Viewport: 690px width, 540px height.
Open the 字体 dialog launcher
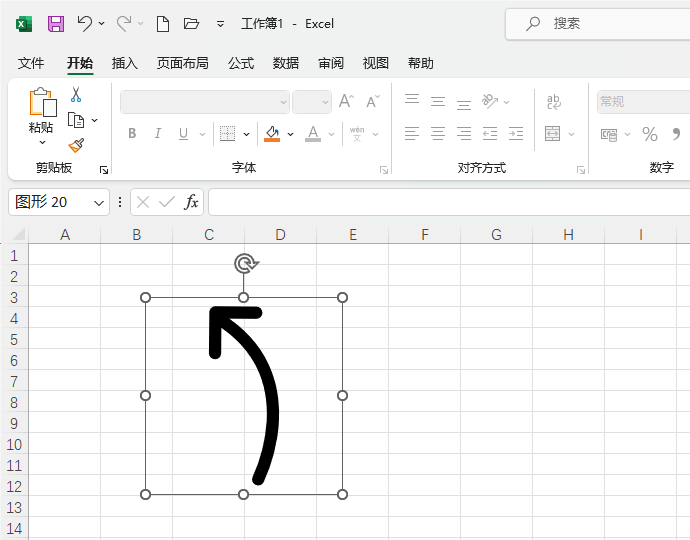coord(384,170)
